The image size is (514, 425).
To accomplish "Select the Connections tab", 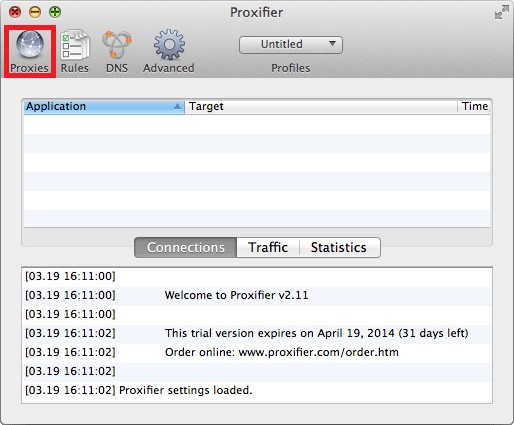I will tap(186, 247).
